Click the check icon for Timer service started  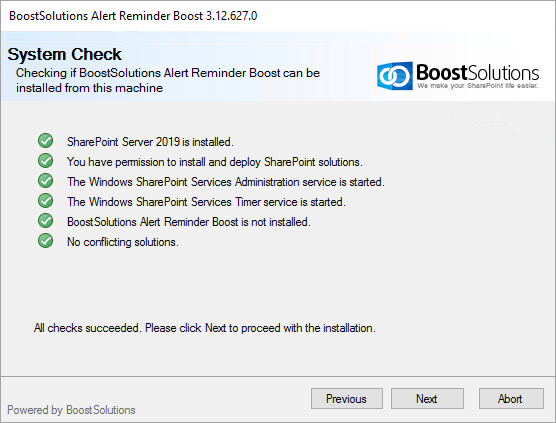(45, 201)
